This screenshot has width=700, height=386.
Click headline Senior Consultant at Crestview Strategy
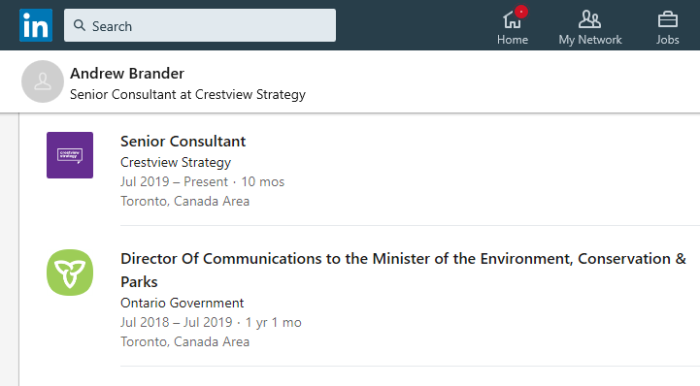(188, 95)
